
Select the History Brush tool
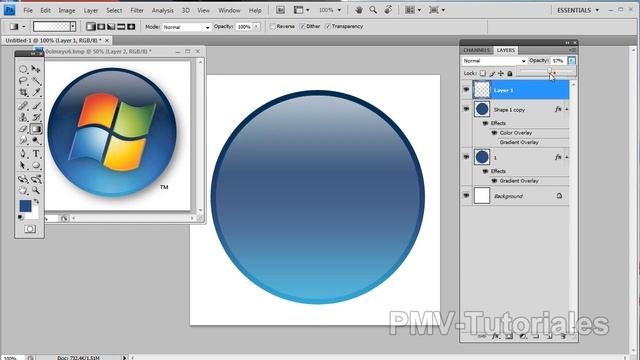(x=36, y=118)
